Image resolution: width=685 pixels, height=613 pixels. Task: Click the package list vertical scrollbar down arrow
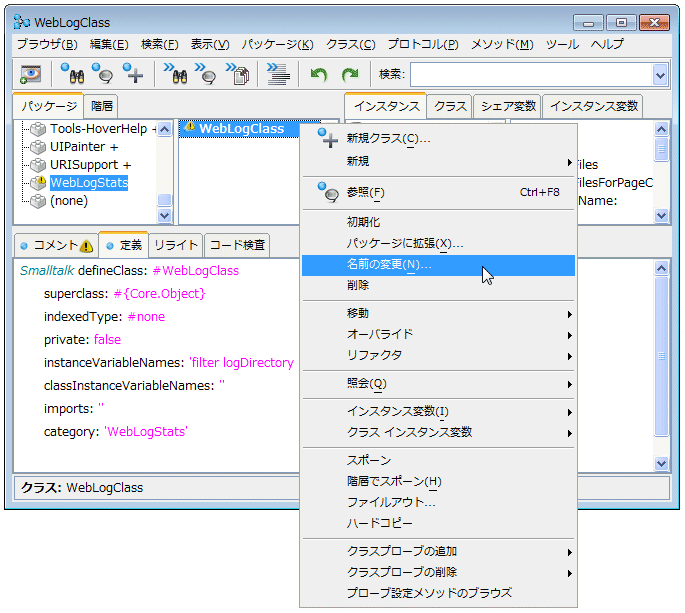pos(164,215)
